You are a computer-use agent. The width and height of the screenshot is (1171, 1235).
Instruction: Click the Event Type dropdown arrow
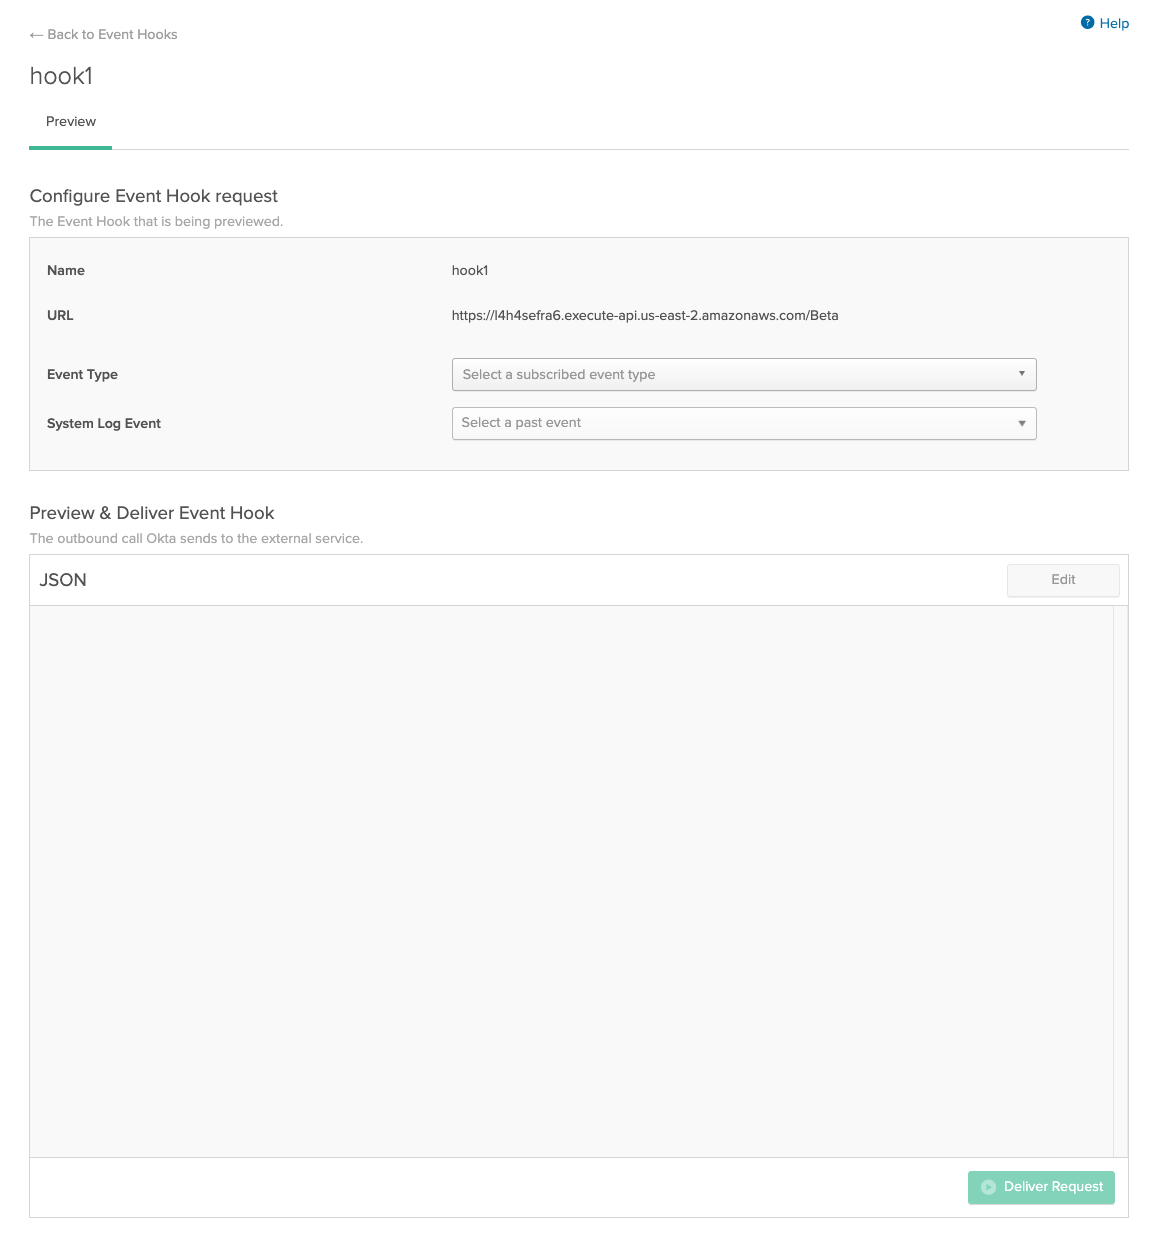point(1021,374)
